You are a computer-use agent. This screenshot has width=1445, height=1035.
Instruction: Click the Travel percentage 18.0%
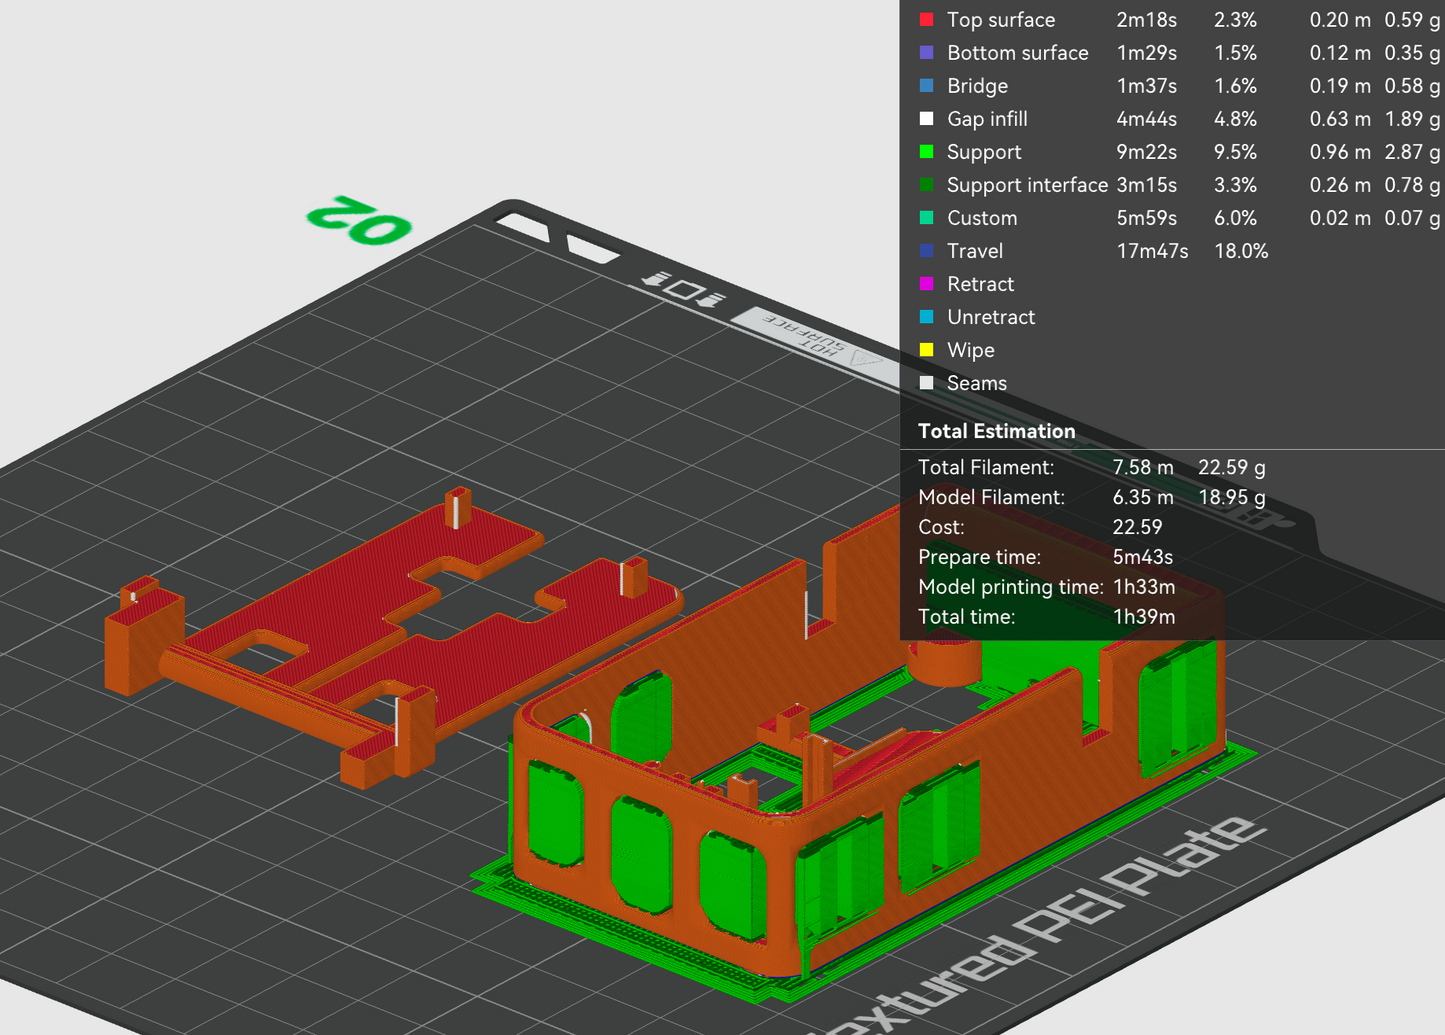(x=1241, y=251)
